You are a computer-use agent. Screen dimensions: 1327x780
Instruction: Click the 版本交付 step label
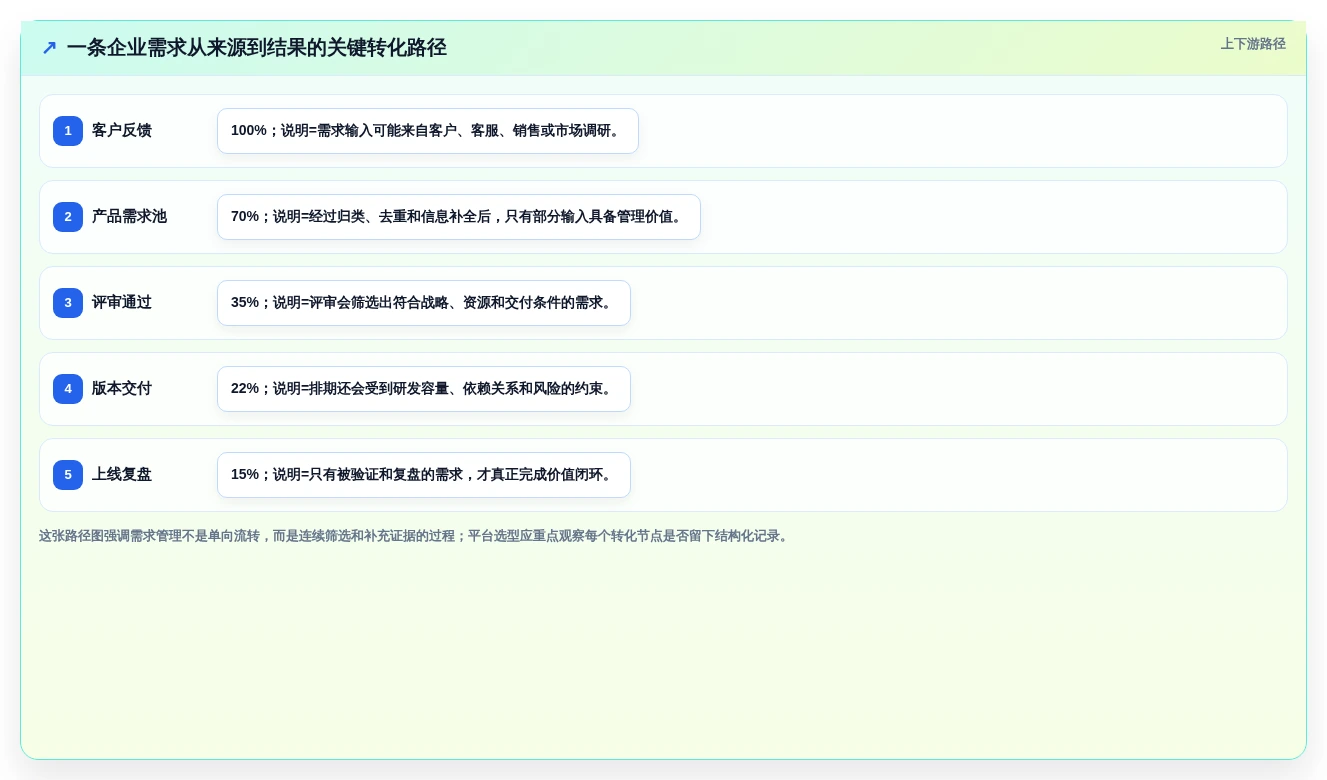click(x=122, y=389)
